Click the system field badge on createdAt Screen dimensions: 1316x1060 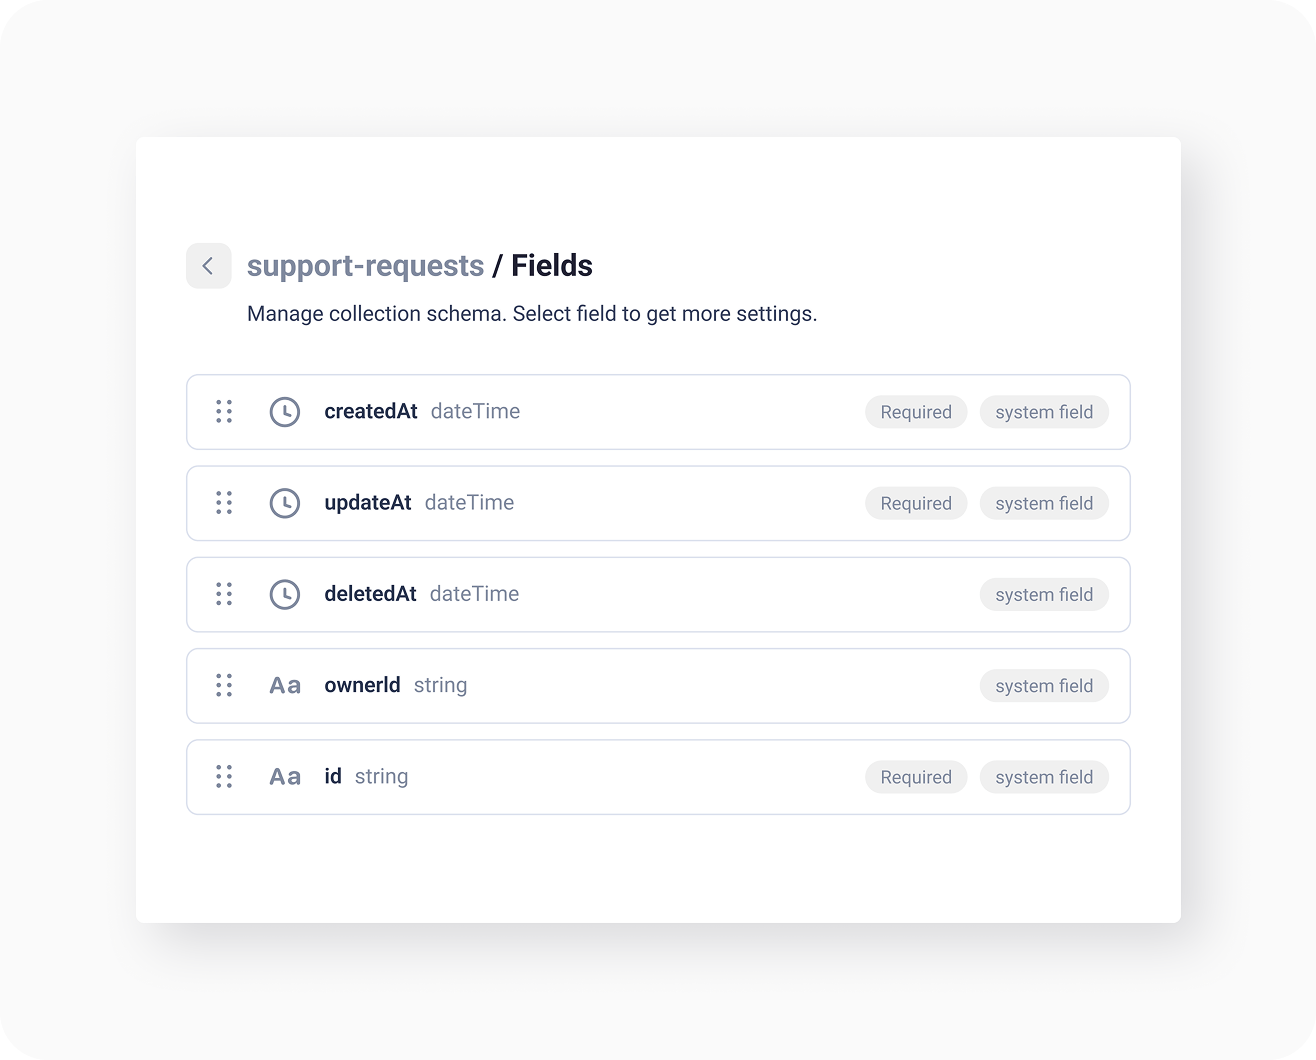coord(1043,411)
